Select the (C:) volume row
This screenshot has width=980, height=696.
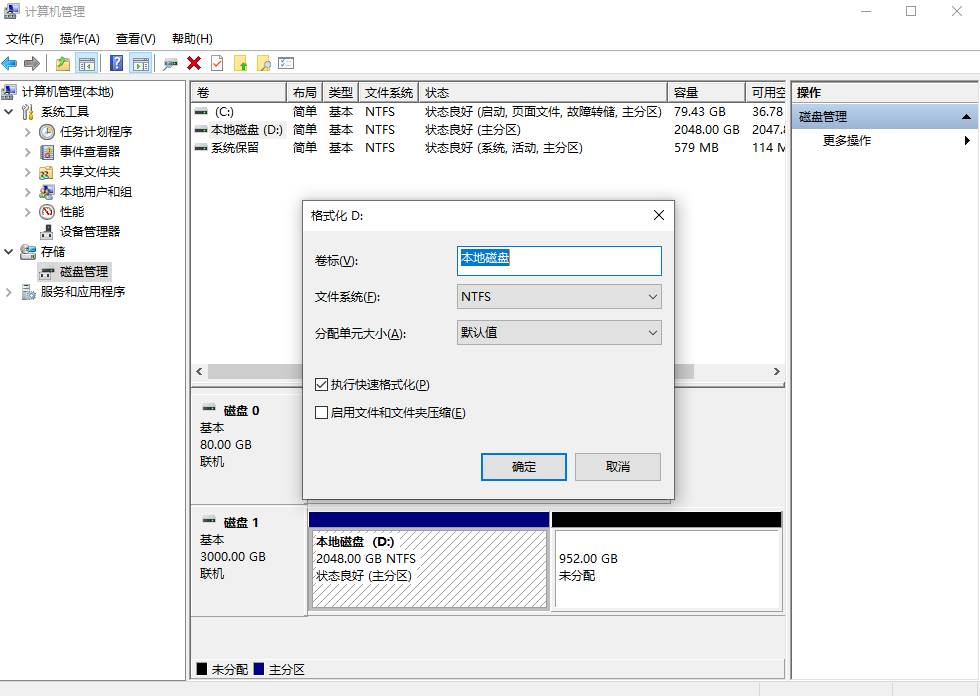[488, 112]
